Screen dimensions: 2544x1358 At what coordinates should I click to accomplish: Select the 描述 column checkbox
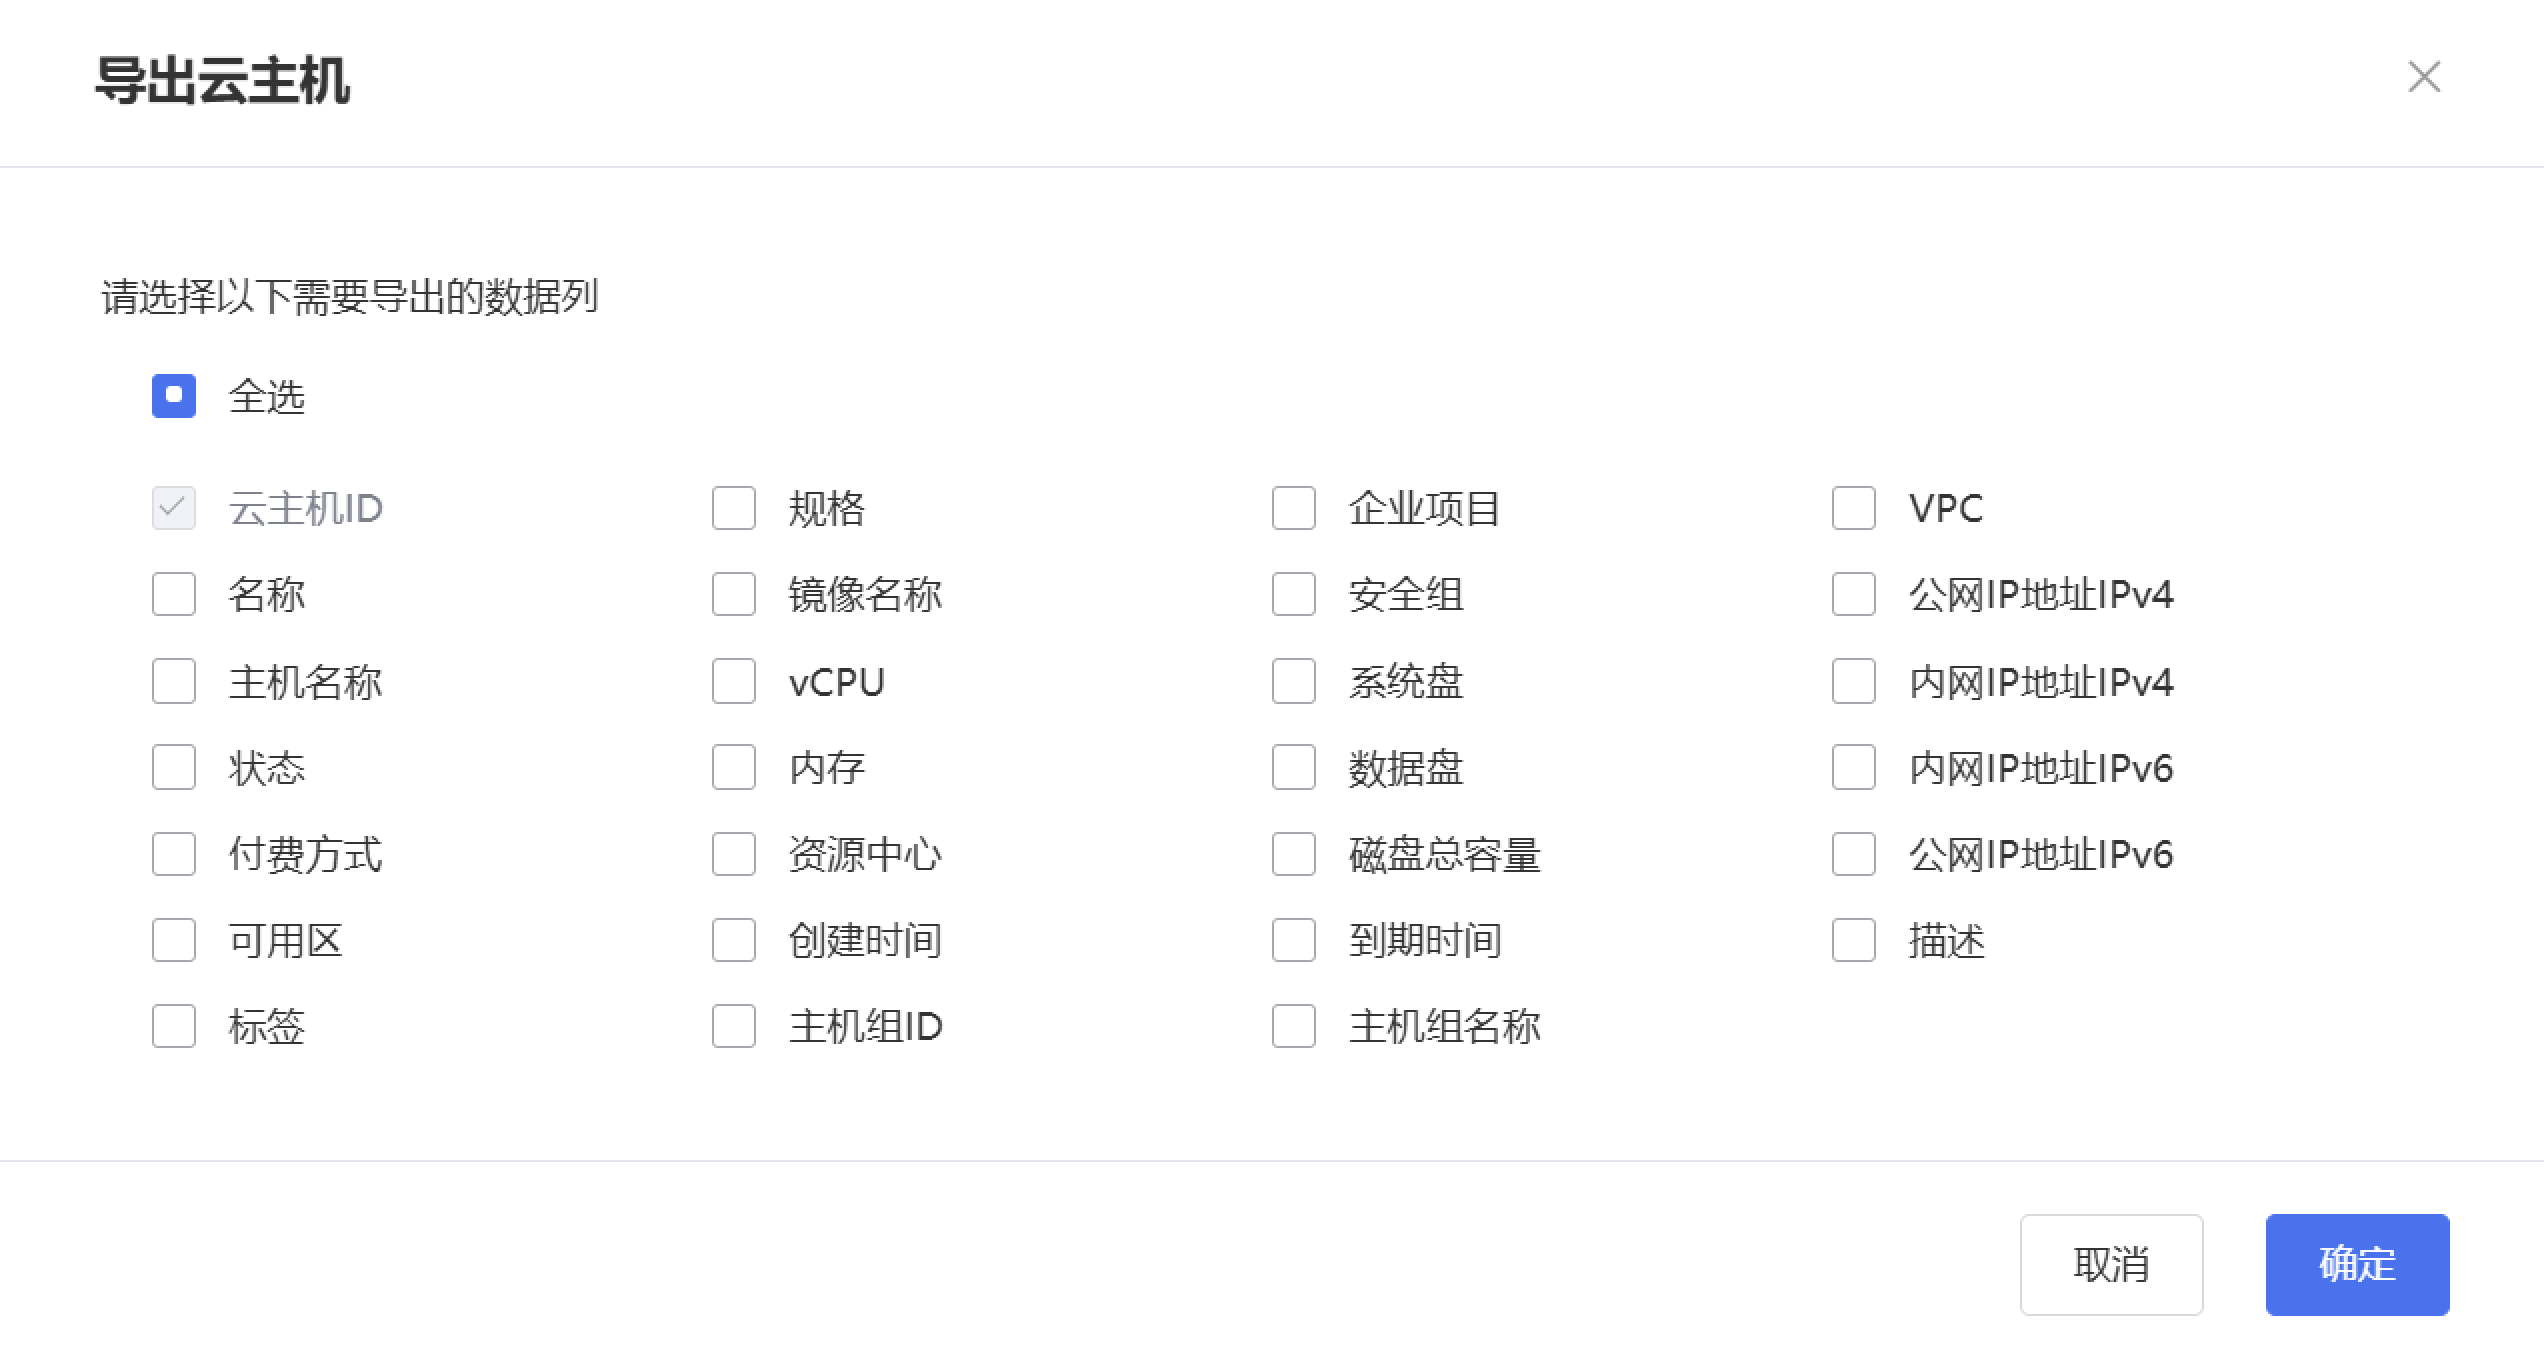pos(1854,940)
